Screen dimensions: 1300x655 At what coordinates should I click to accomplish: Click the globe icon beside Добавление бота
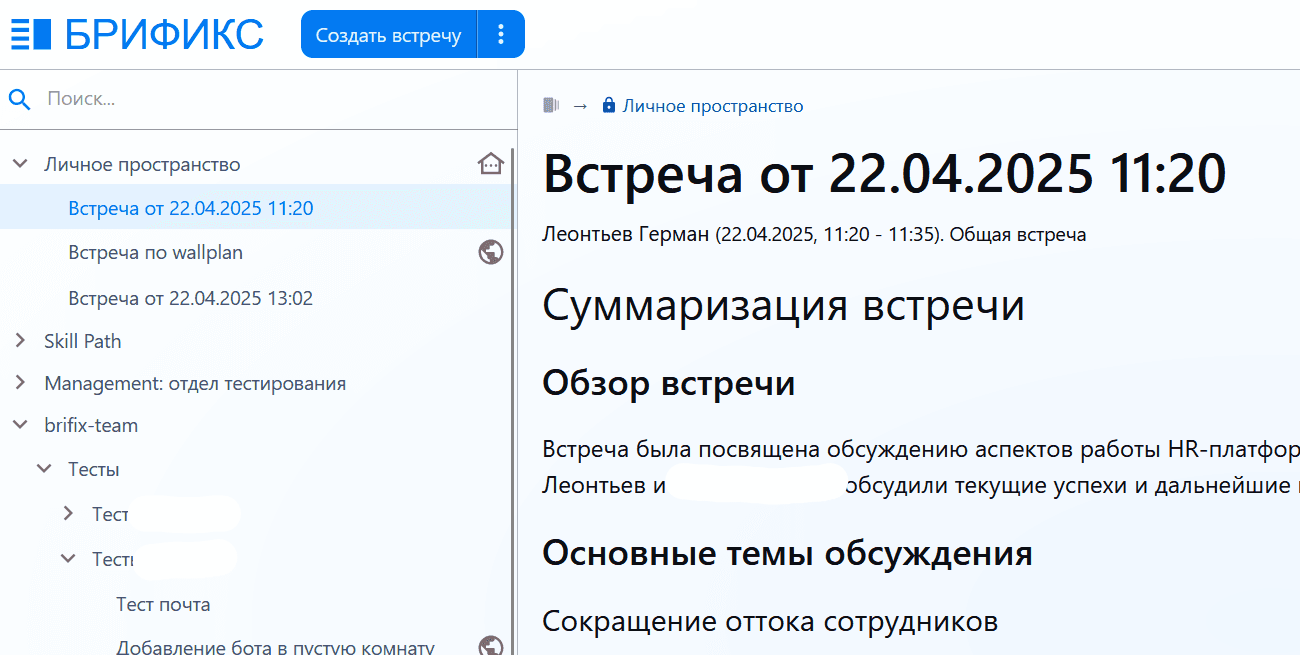coord(490,646)
